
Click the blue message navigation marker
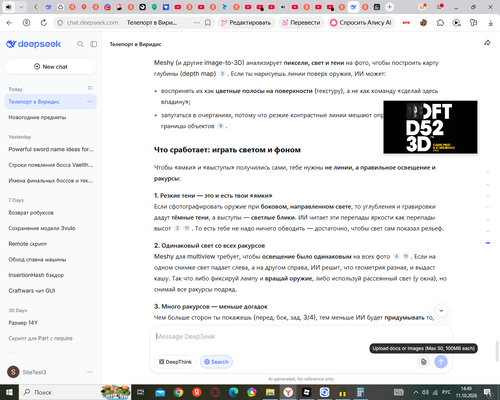(x=488, y=243)
